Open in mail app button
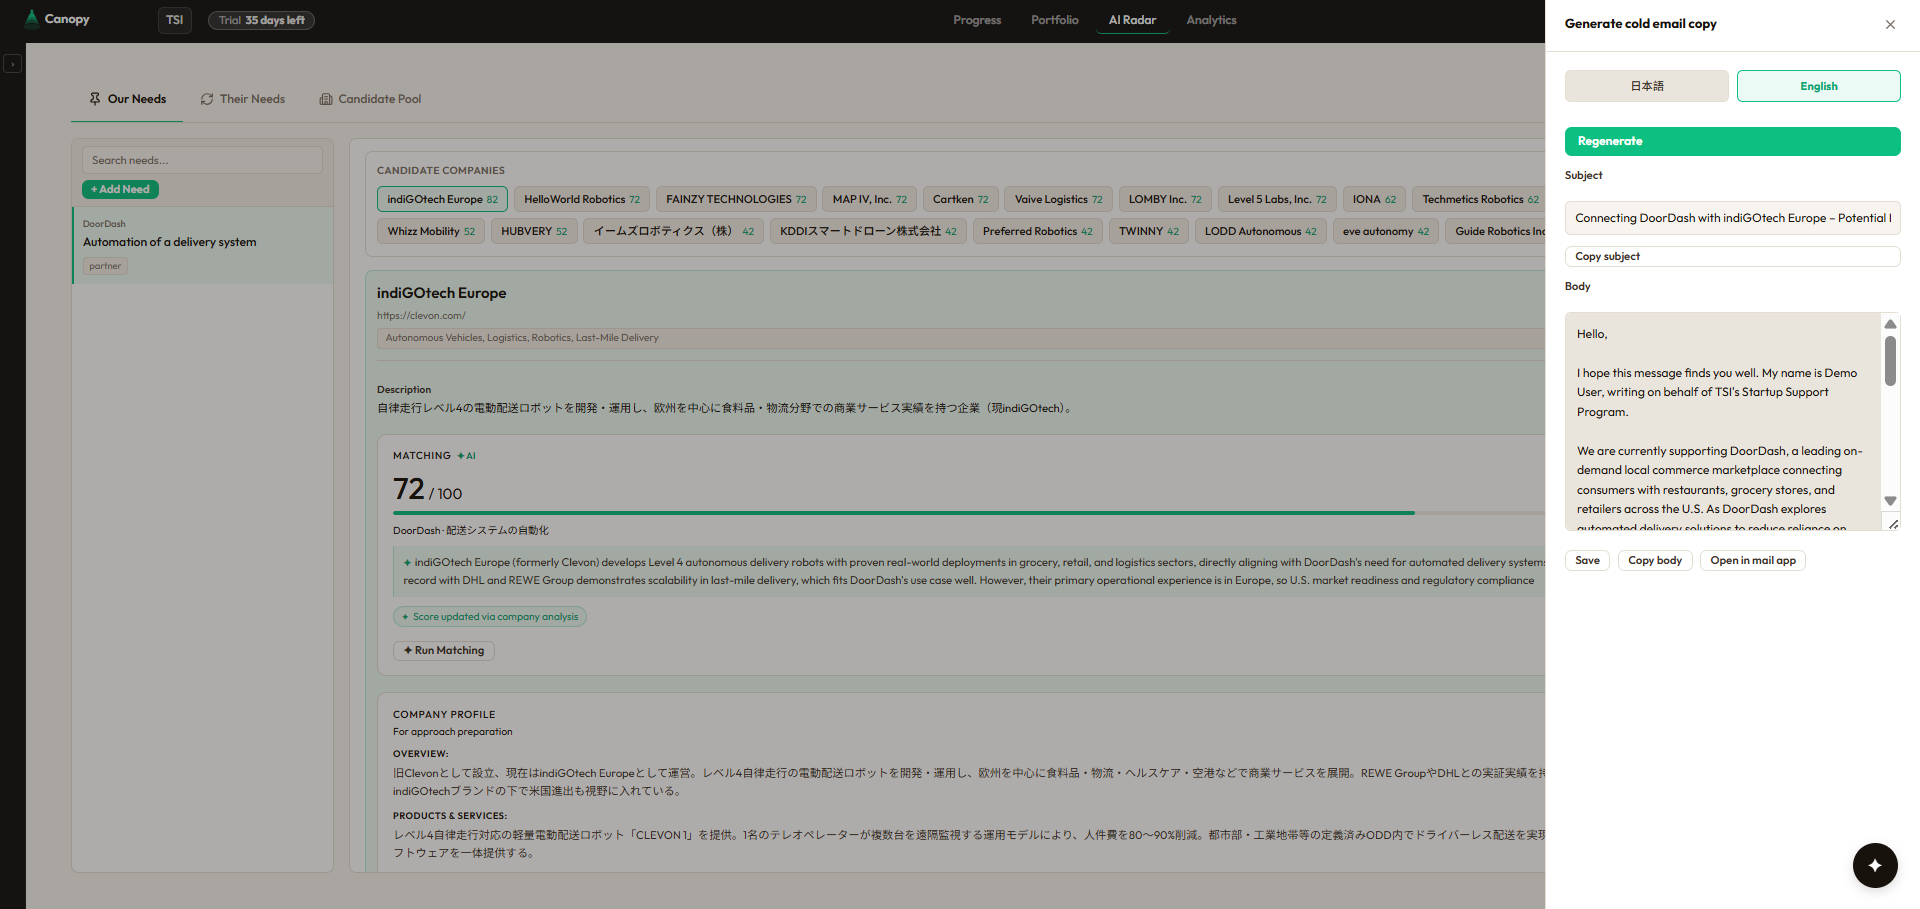This screenshot has width=1920, height=909. (x=1753, y=560)
